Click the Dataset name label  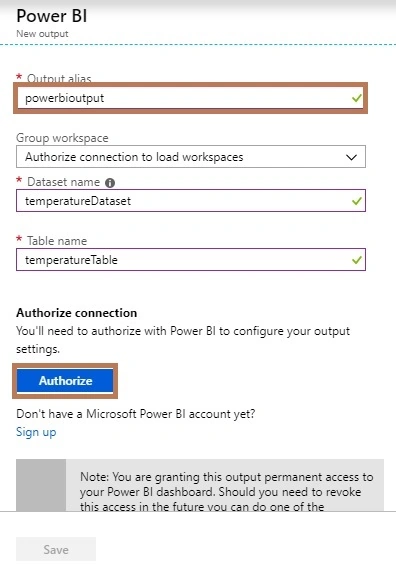[63, 182]
